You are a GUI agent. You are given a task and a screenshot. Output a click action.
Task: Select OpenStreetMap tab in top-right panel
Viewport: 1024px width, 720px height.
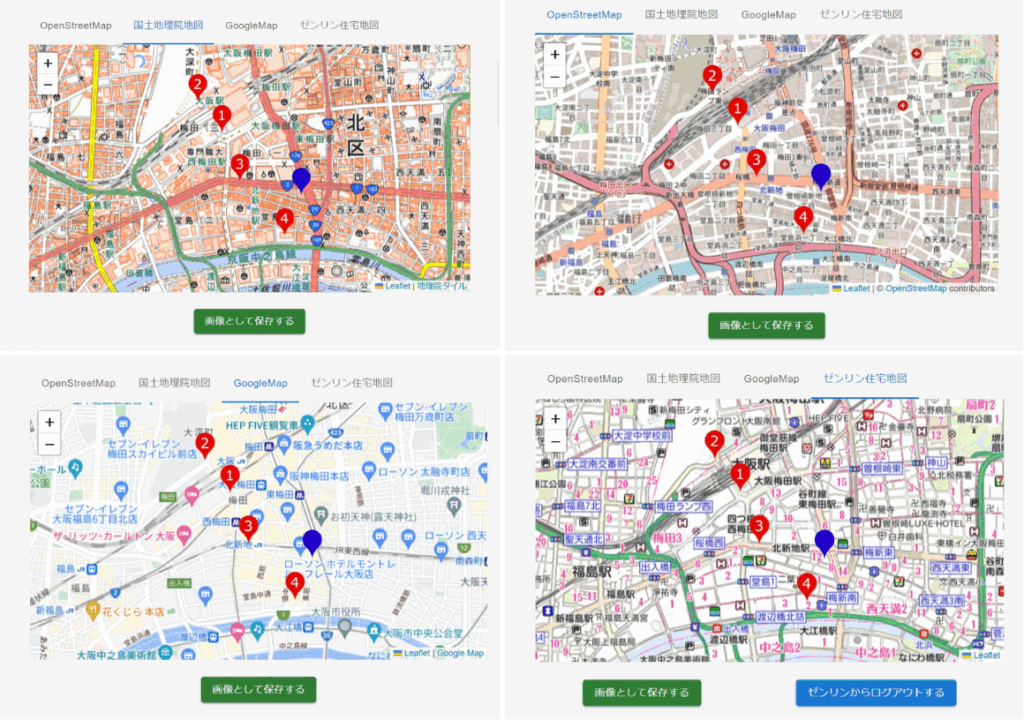pos(584,14)
